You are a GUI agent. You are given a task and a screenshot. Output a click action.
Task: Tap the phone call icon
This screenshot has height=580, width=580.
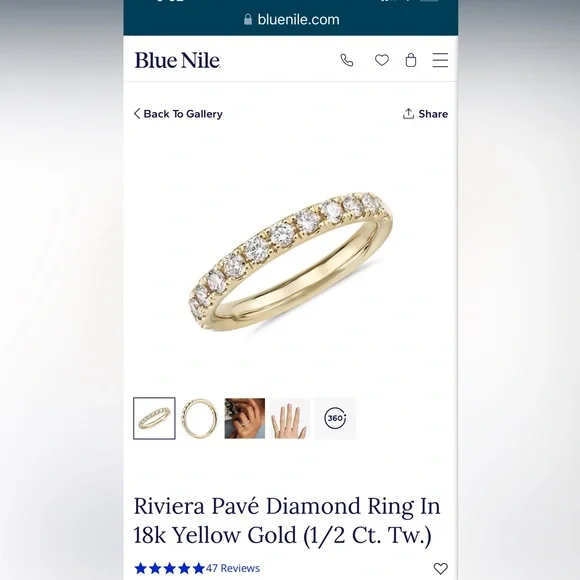[347, 60]
